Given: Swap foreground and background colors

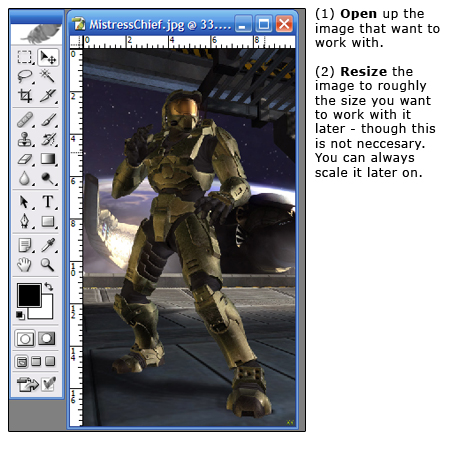Looking at the screenshot, I should (49, 287).
